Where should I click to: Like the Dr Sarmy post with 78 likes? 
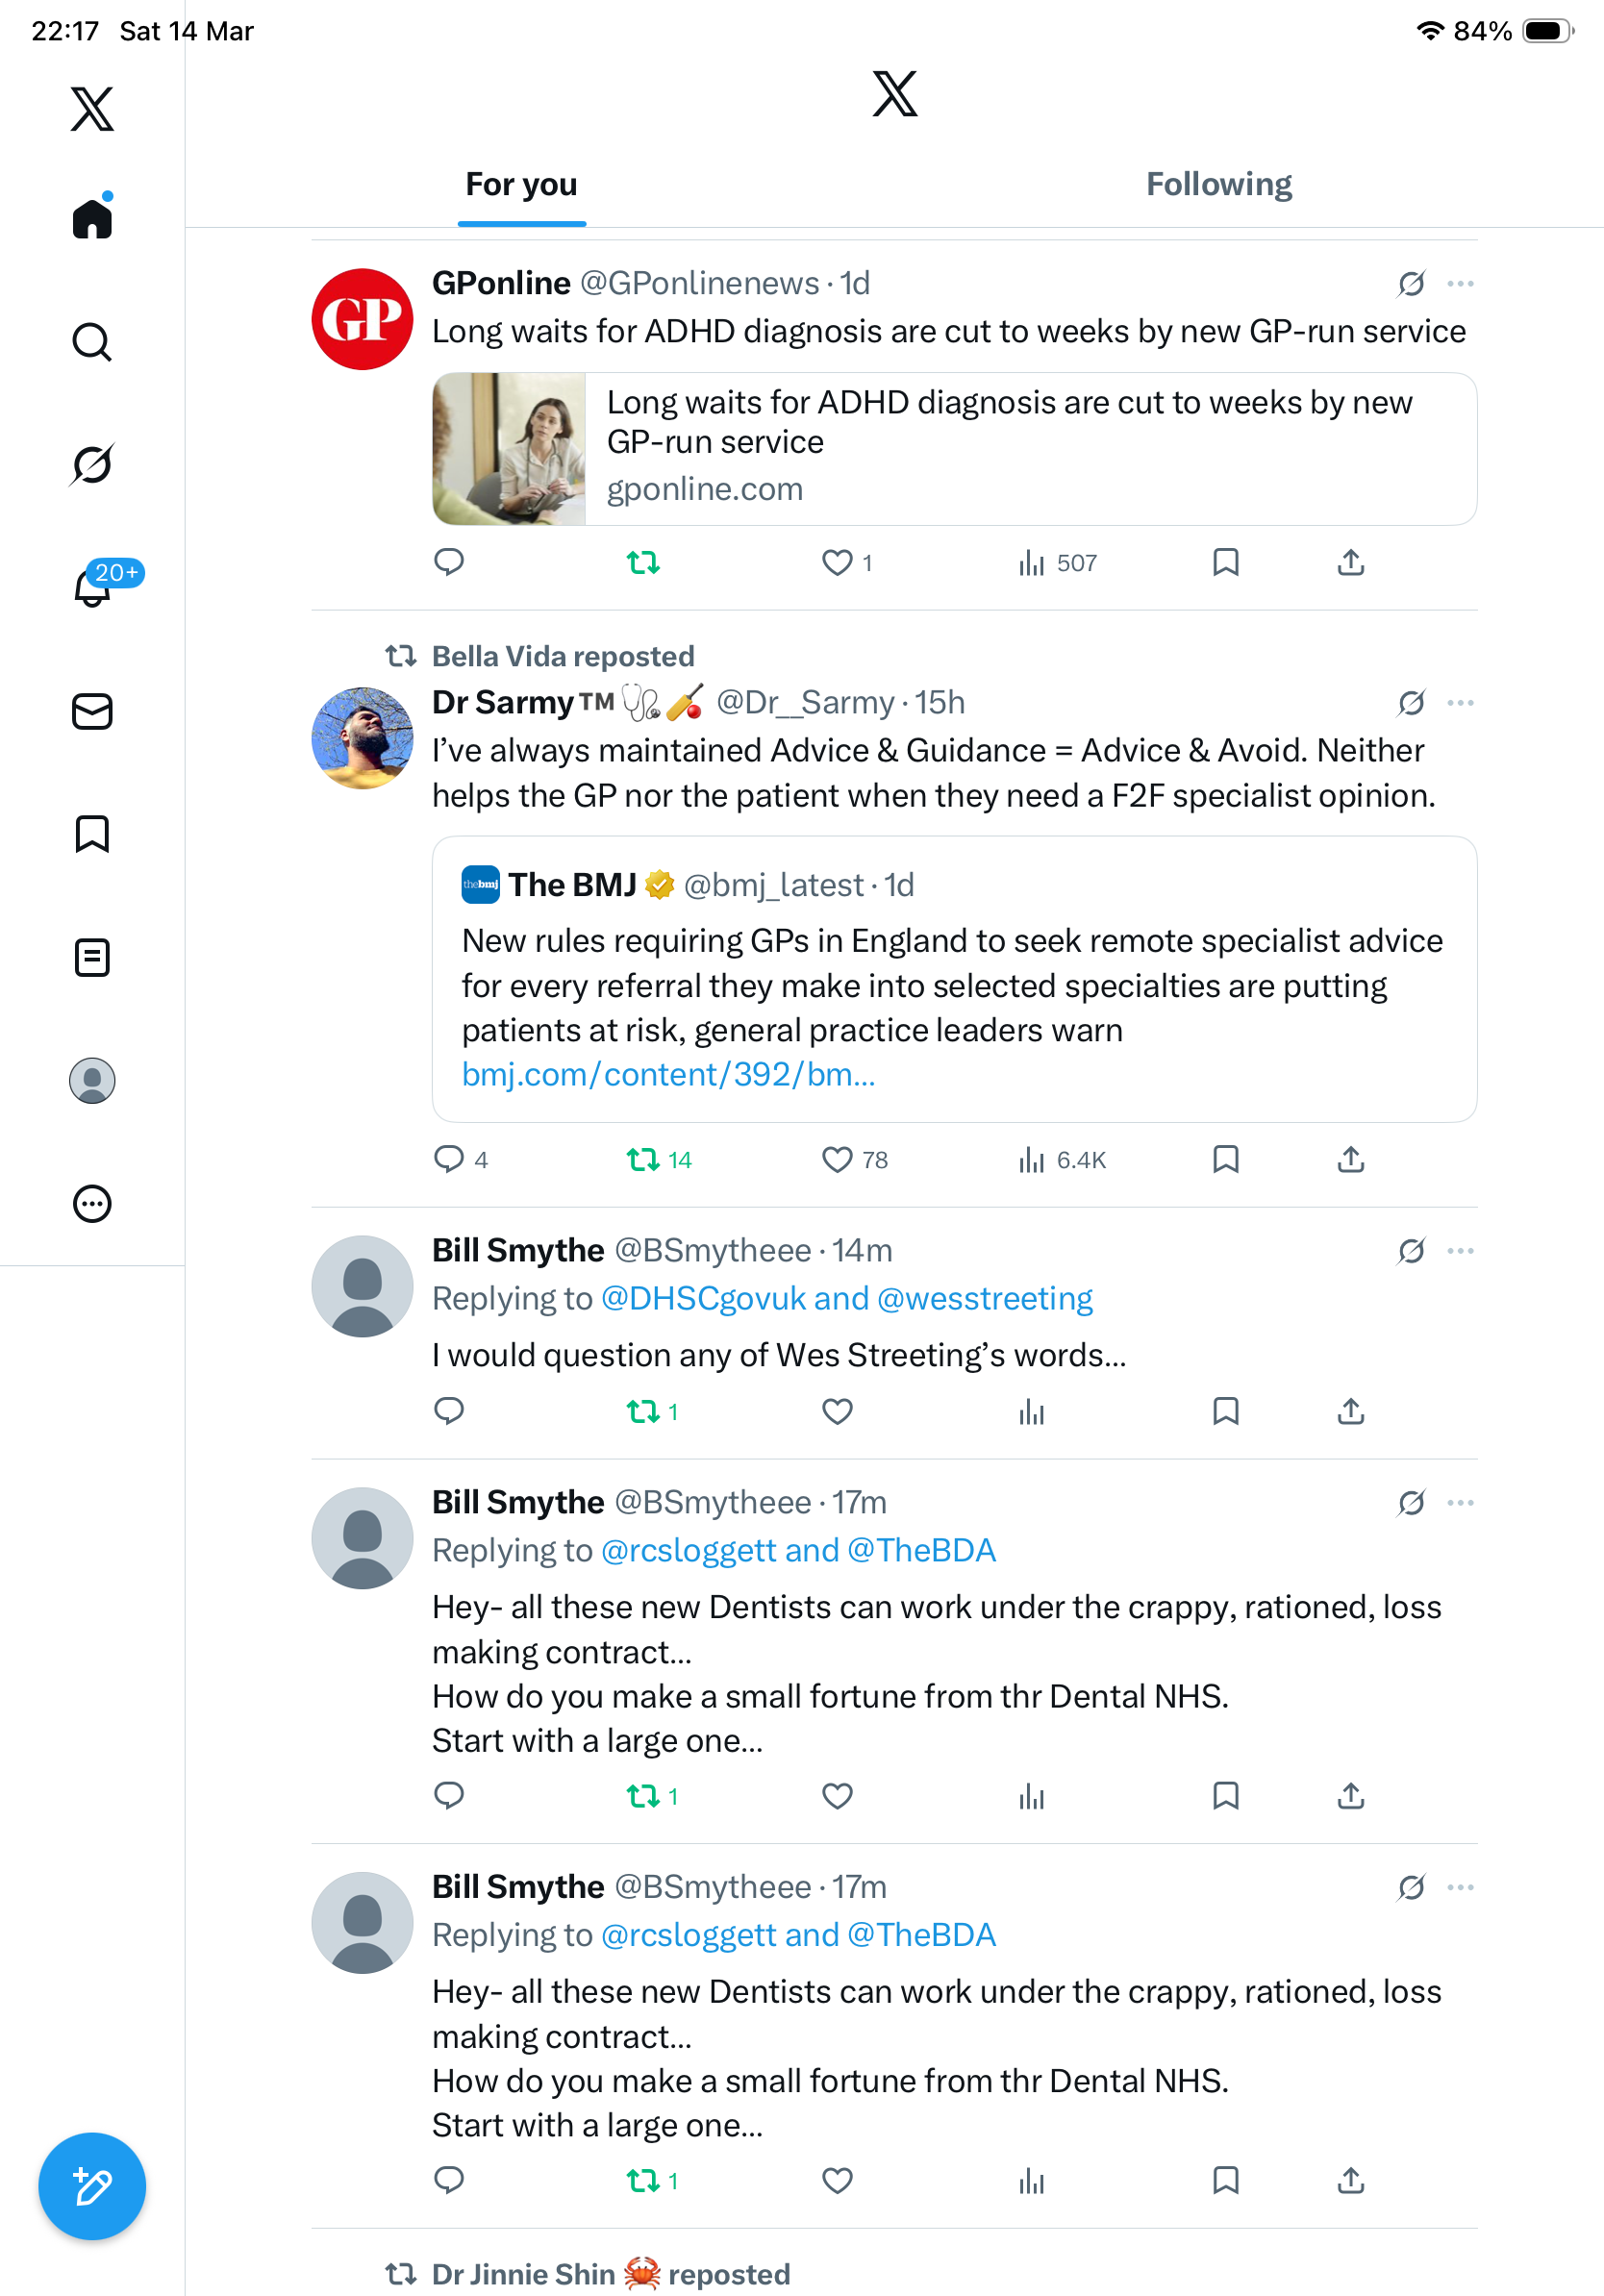(837, 1159)
